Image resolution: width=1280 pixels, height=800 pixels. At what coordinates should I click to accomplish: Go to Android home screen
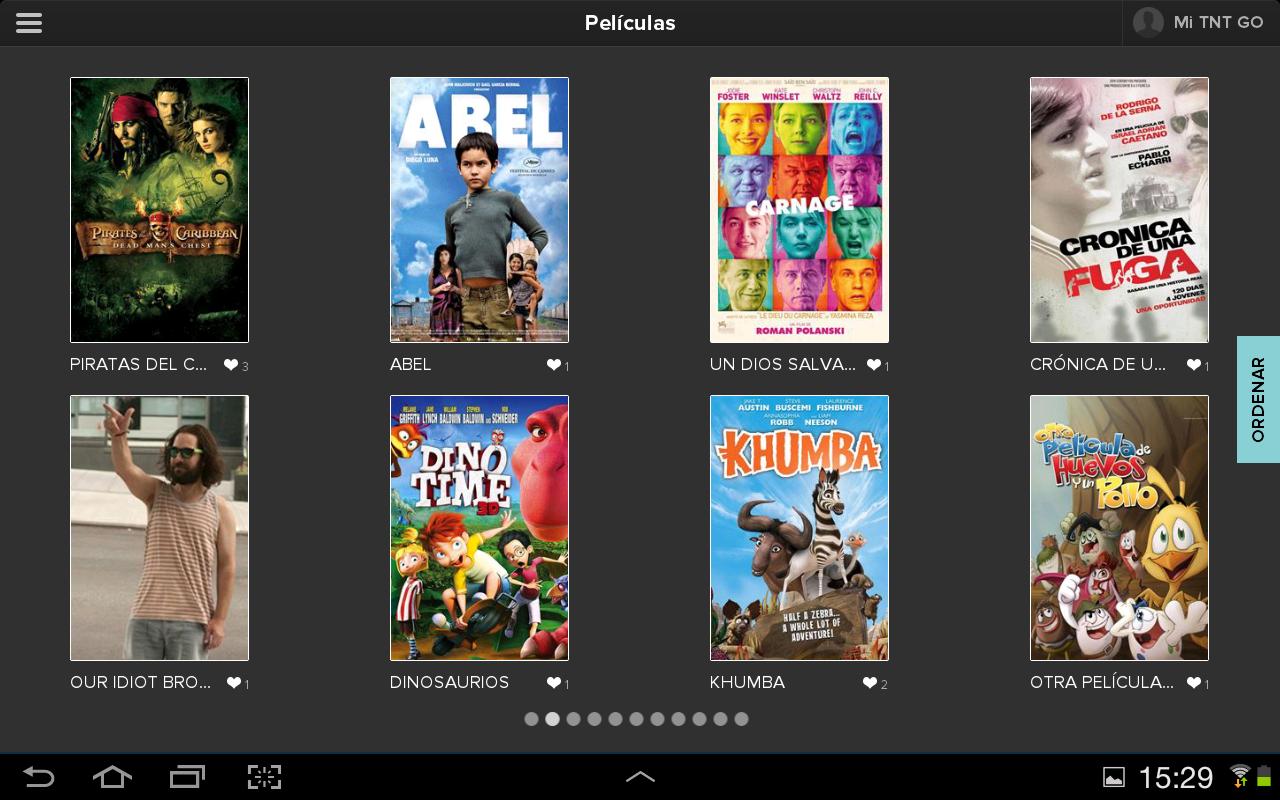112,777
